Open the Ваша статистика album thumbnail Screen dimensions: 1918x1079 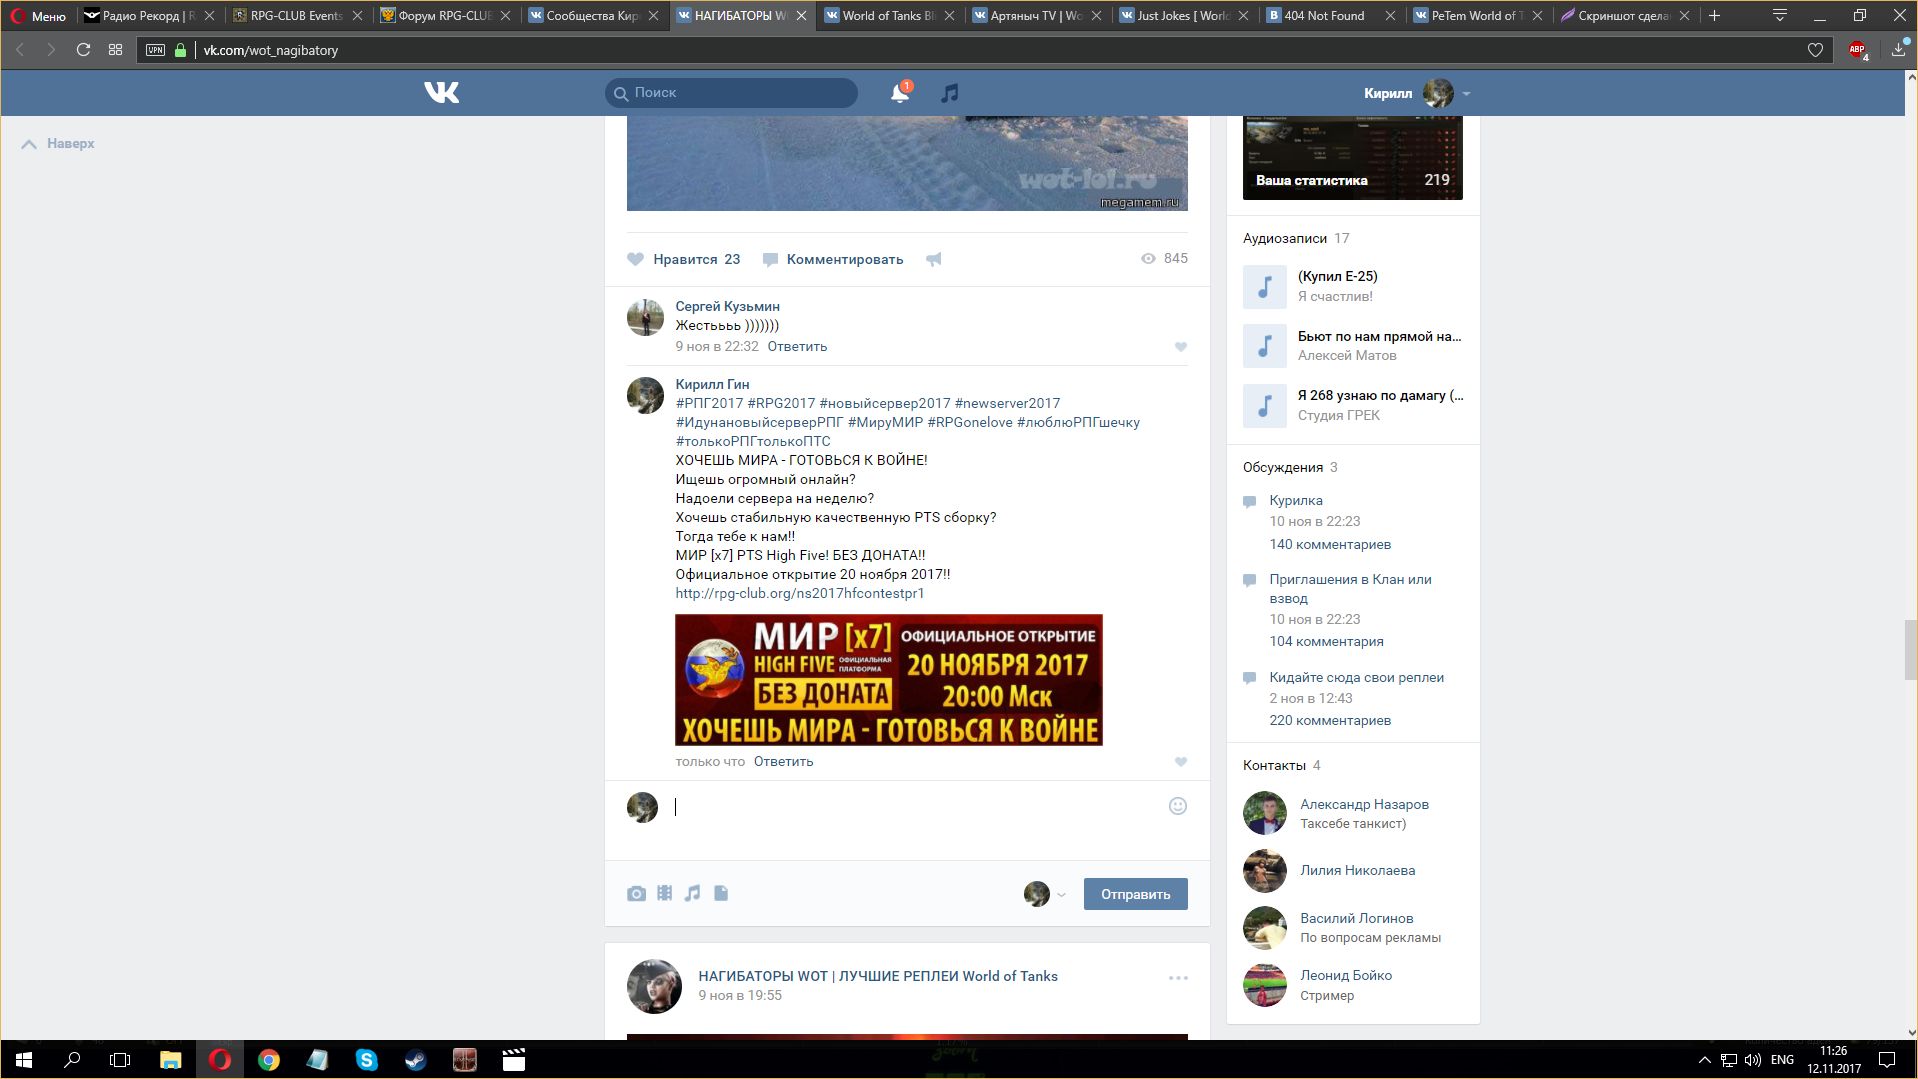(1352, 158)
